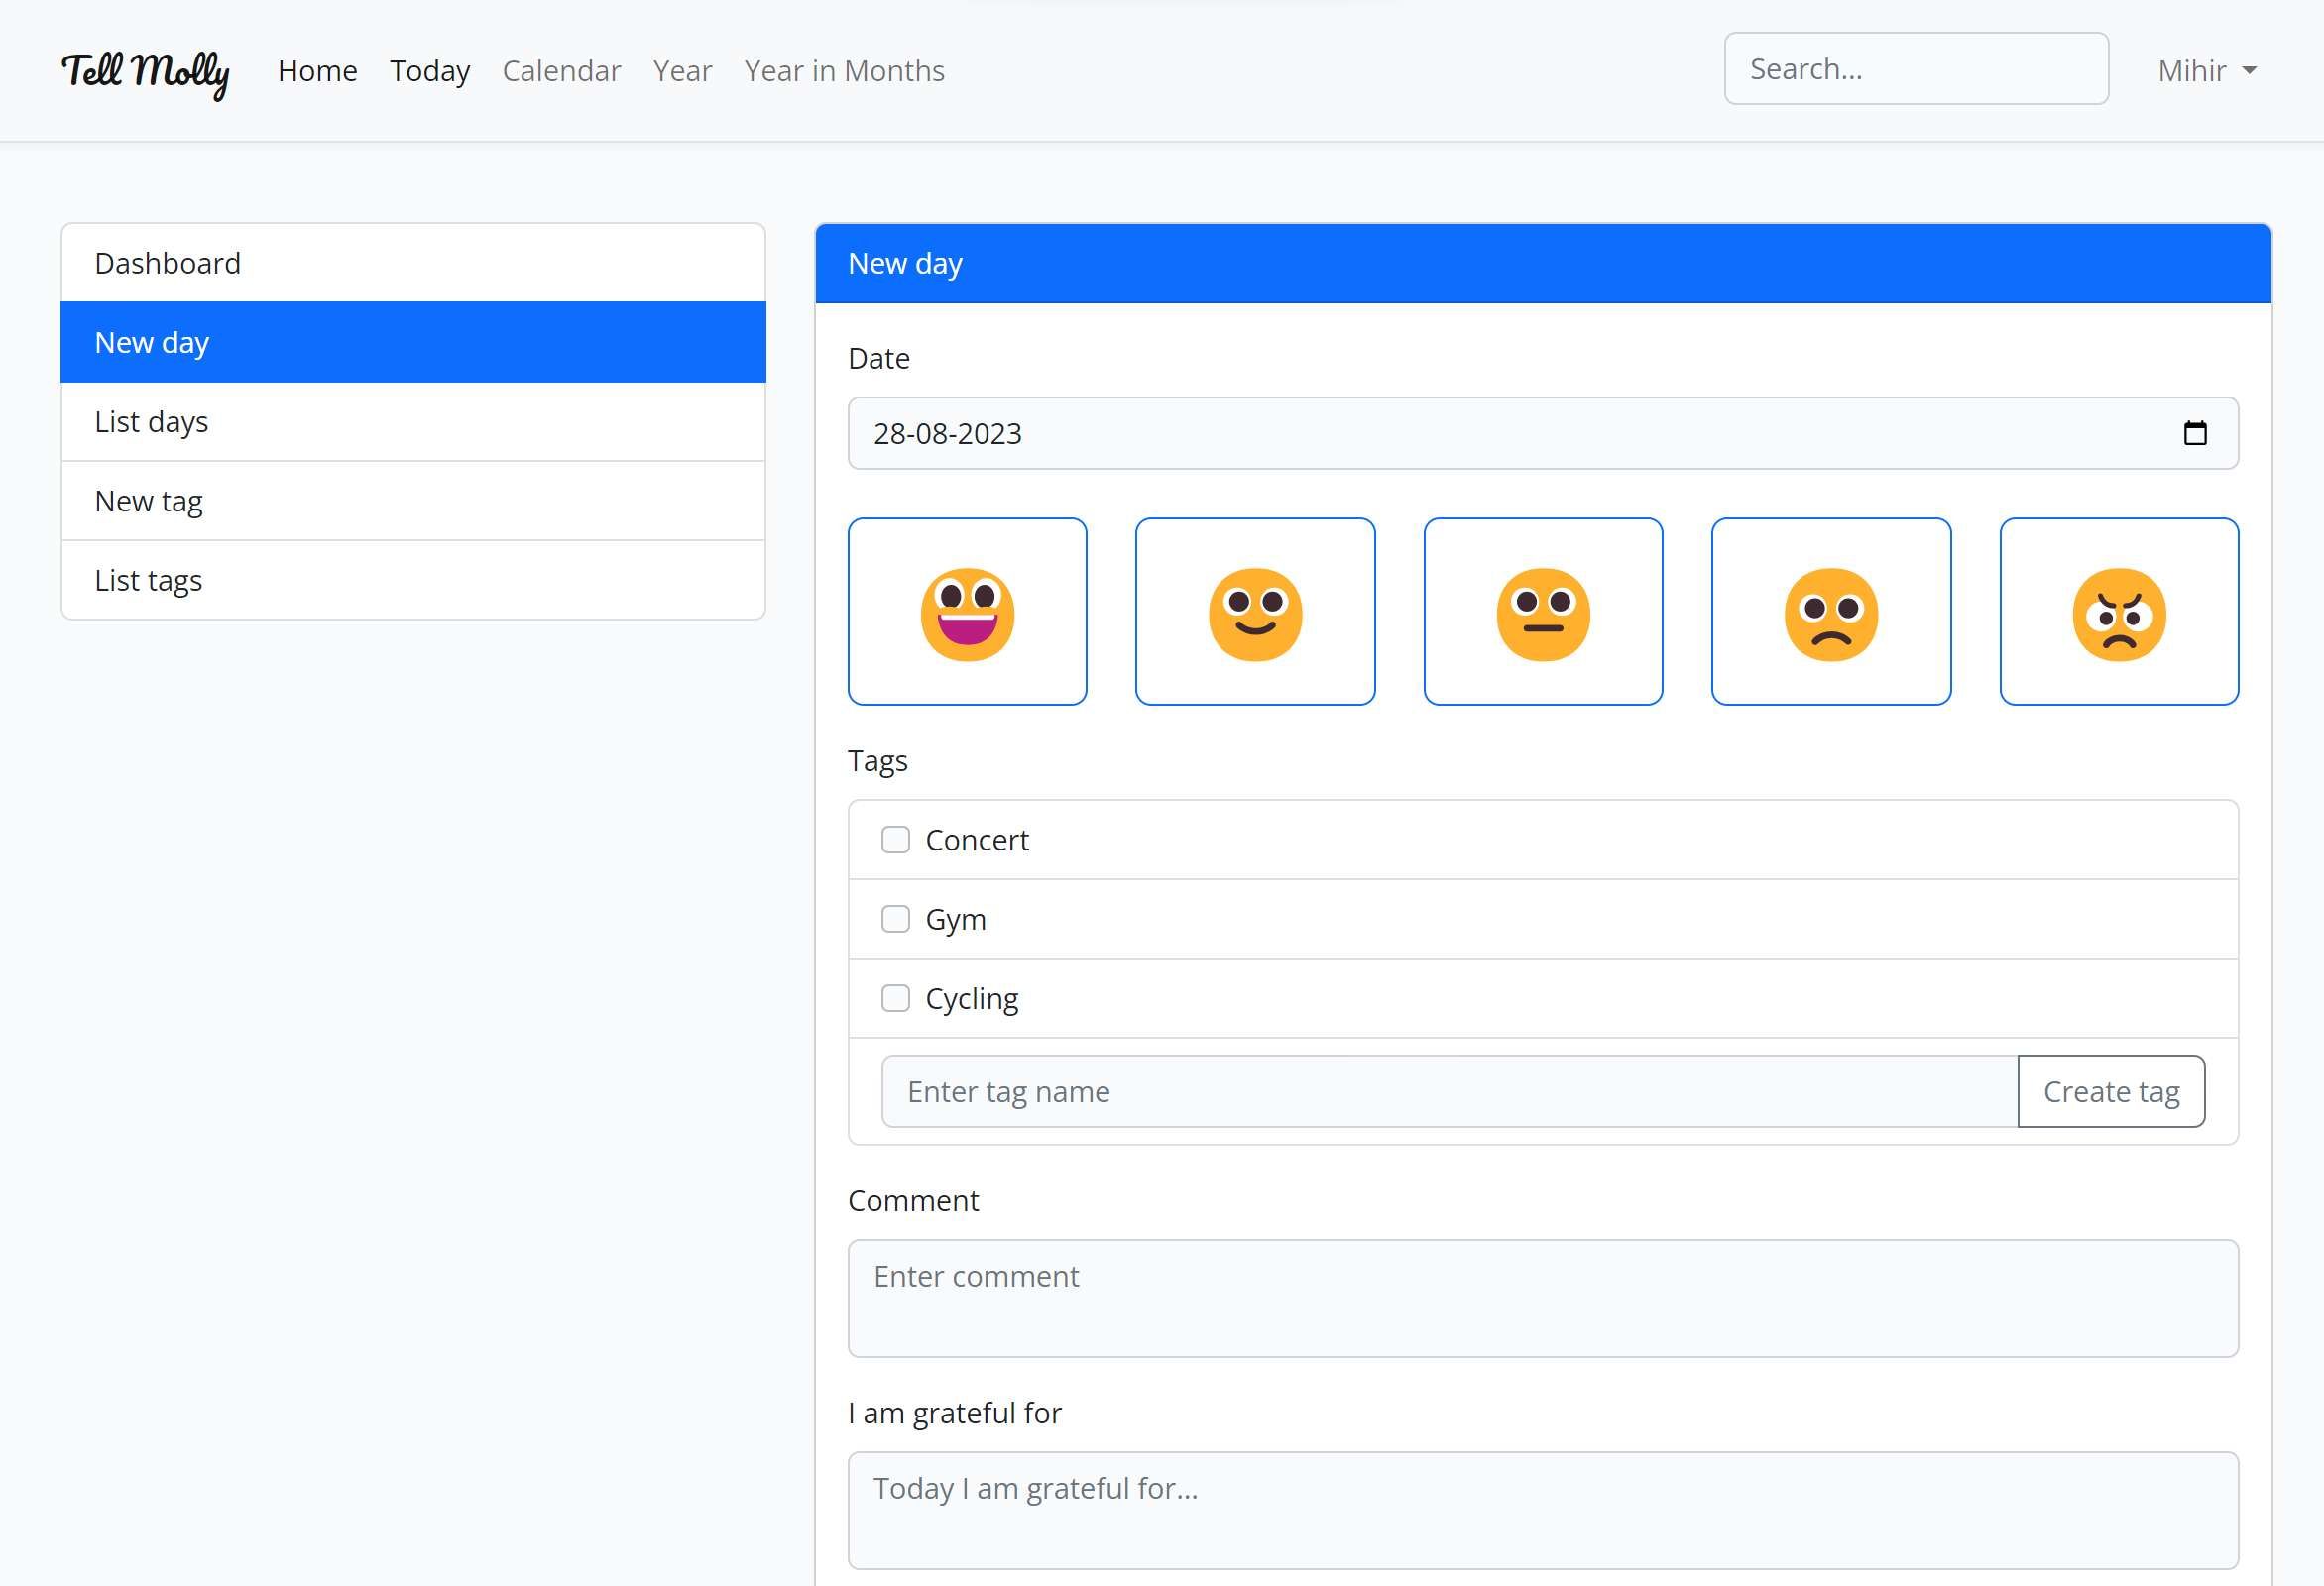Focus the Search input field
Screen dimensions: 2324x1586
[1915, 69]
